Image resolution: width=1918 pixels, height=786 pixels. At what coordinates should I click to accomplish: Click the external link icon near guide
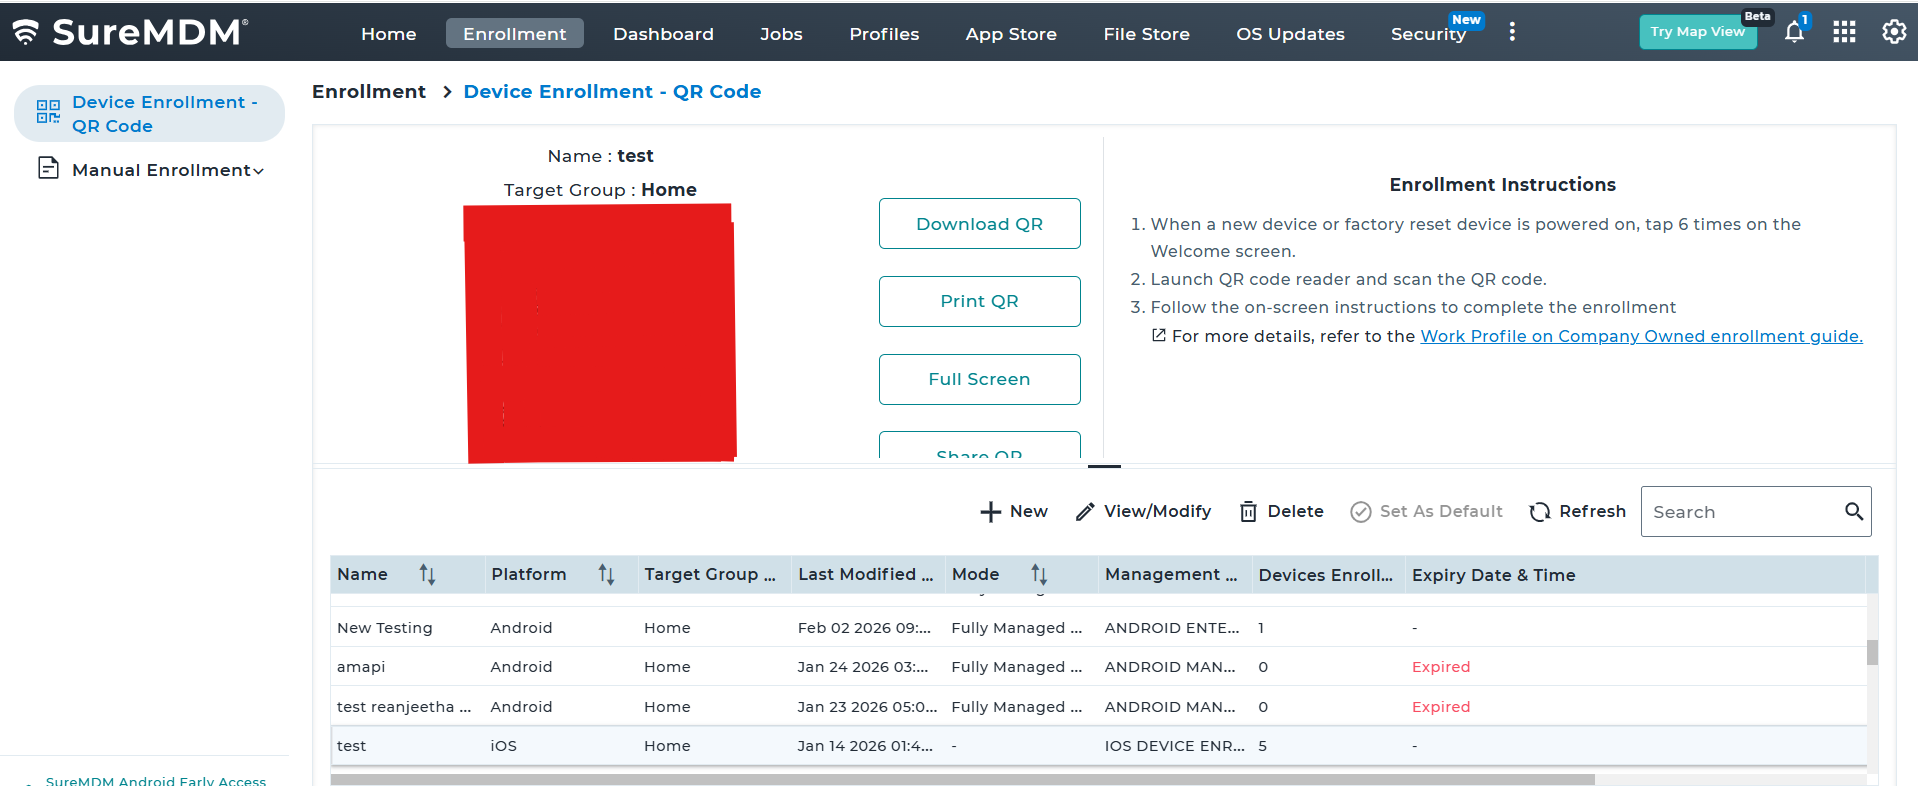pos(1159,335)
